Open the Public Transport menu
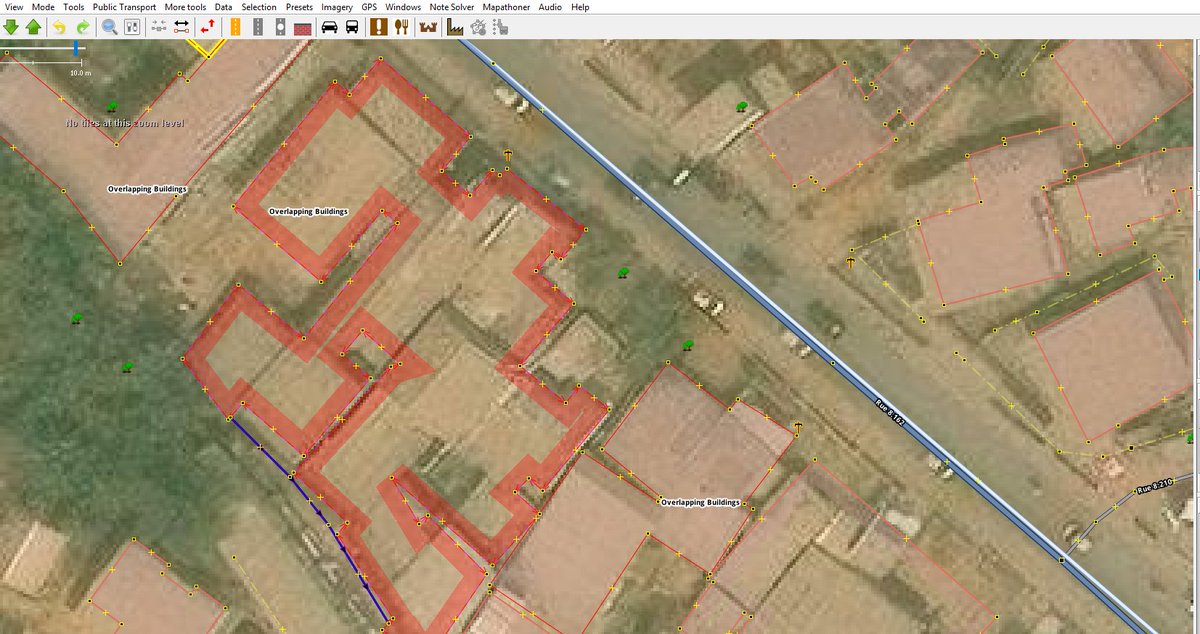Image resolution: width=1200 pixels, height=634 pixels. point(126,7)
